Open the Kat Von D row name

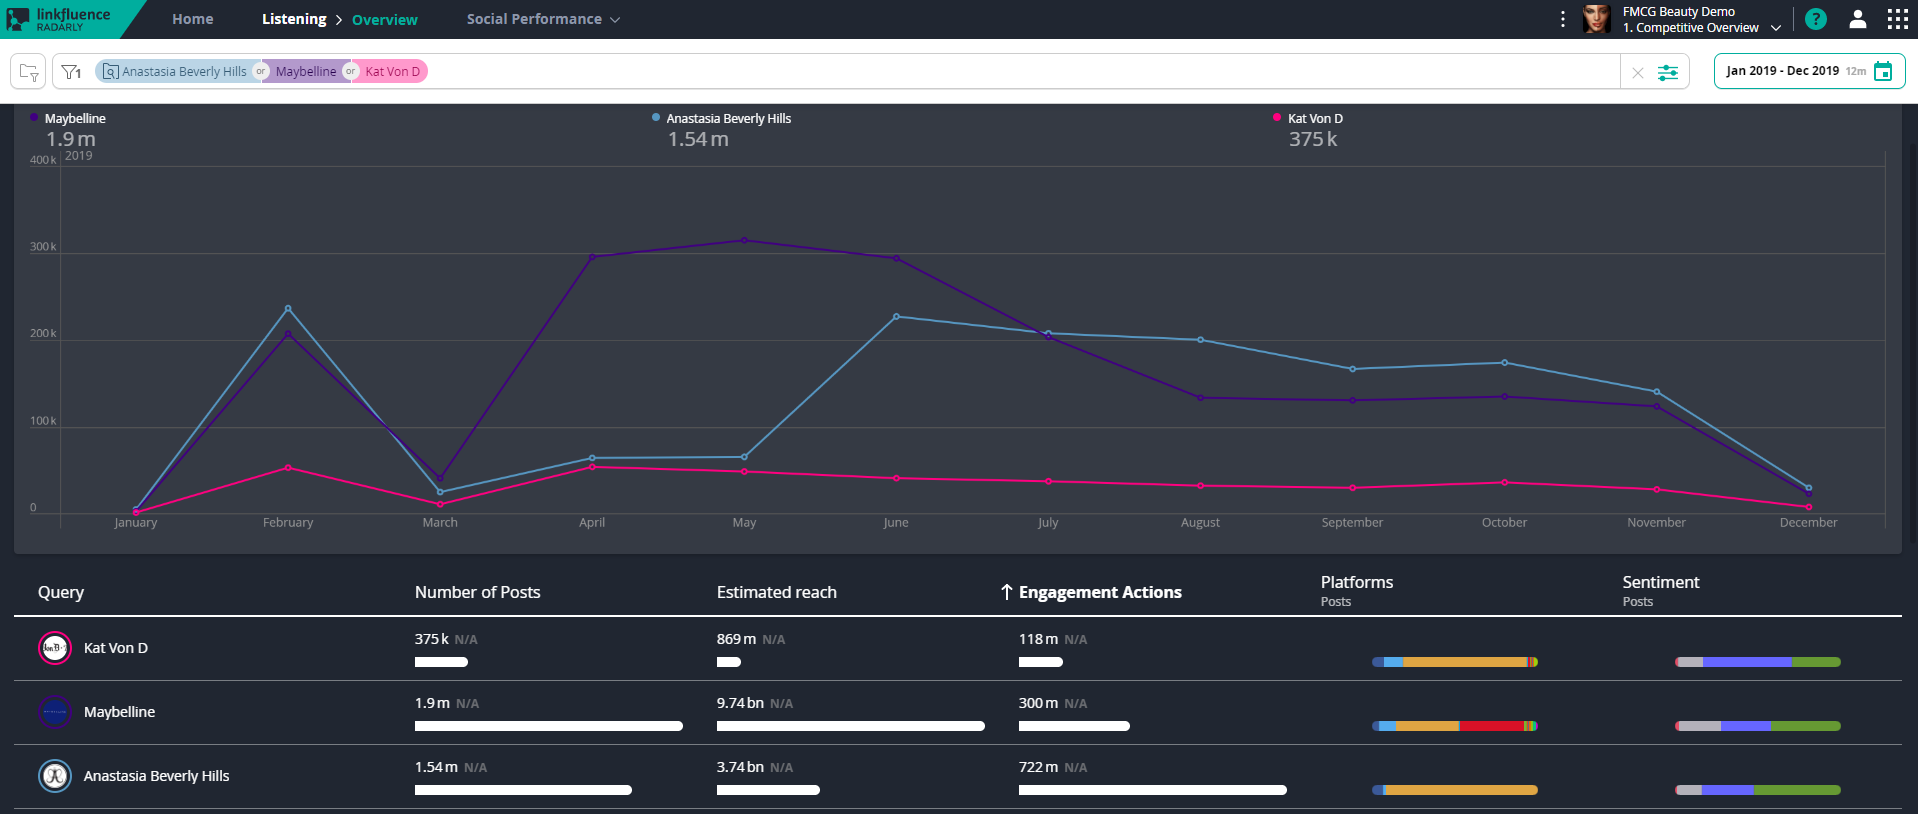116,648
